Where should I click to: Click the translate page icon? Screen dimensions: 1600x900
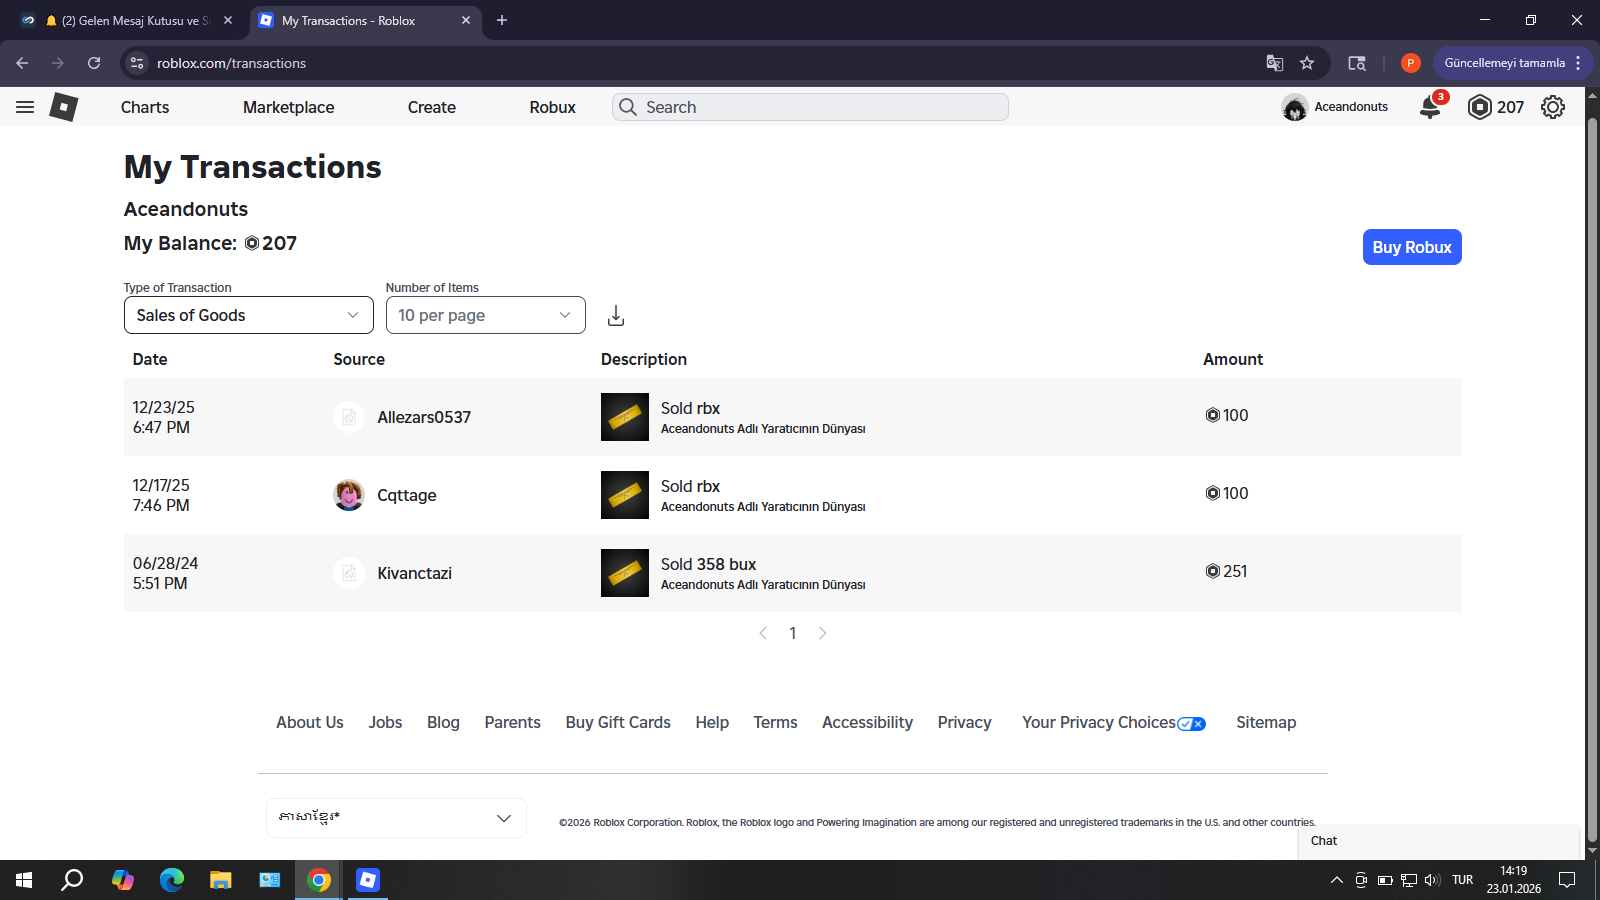[1275, 63]
